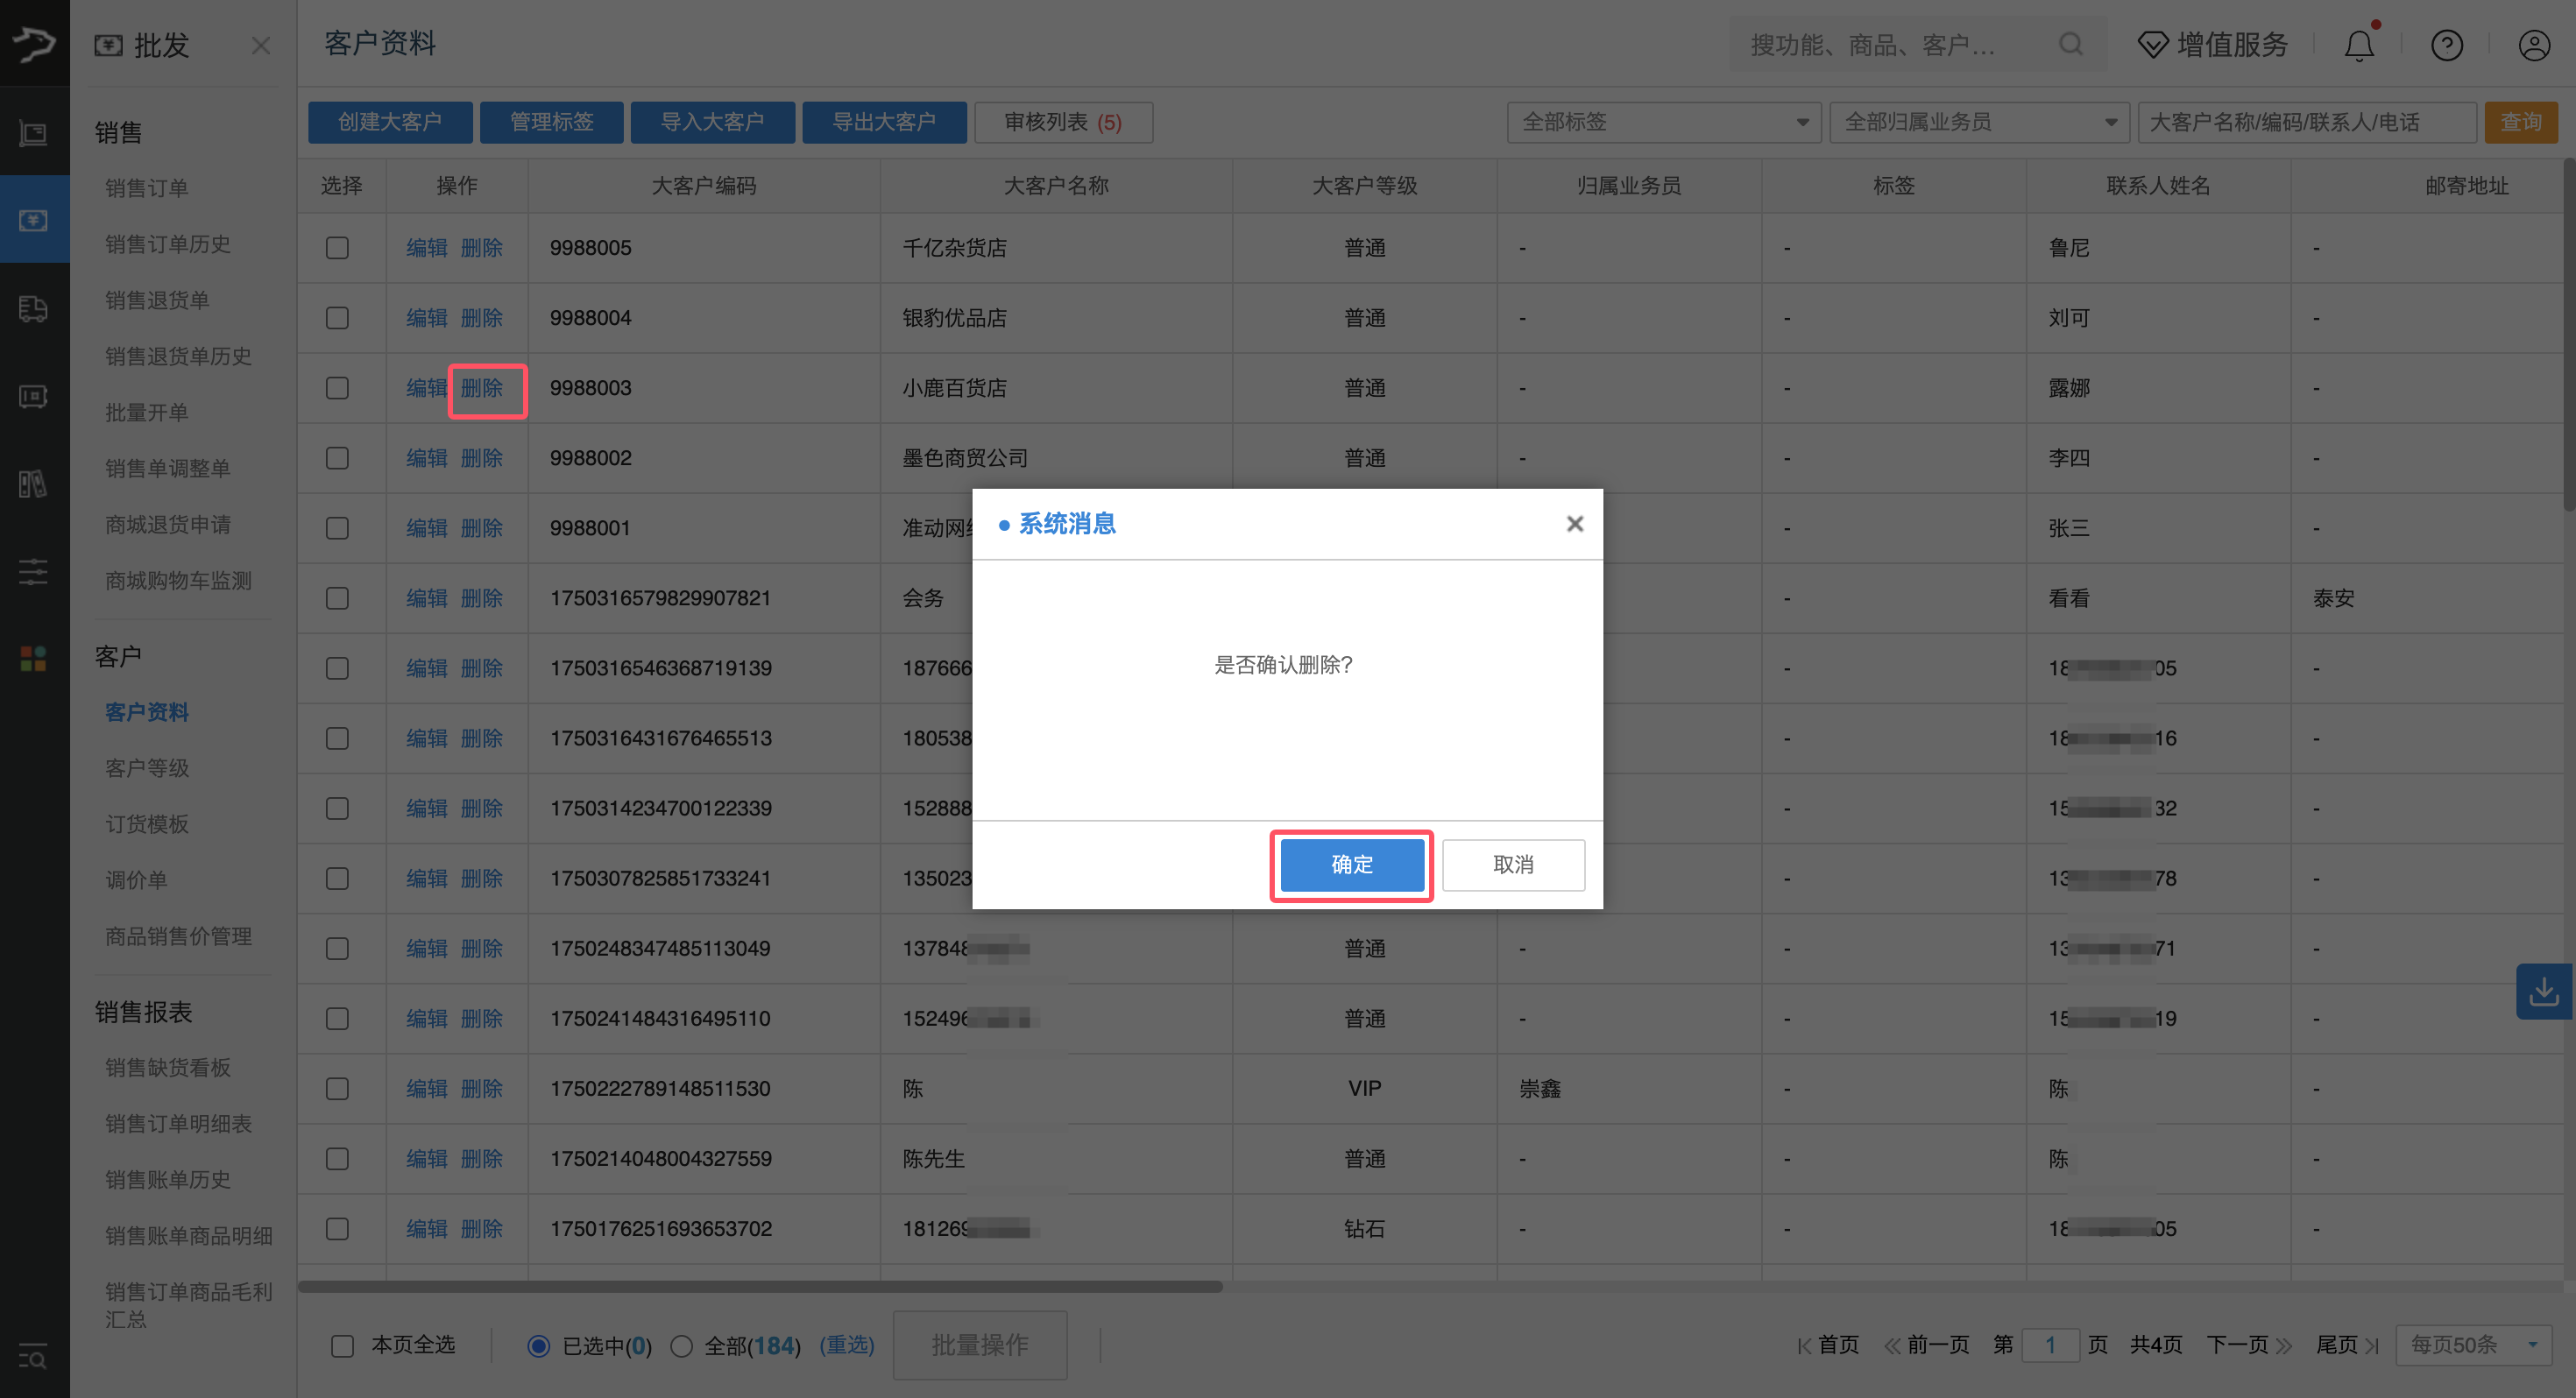Click the delivery truck sidebar icon
This screenshot has width=2576, height=1398.
[33, 309]
